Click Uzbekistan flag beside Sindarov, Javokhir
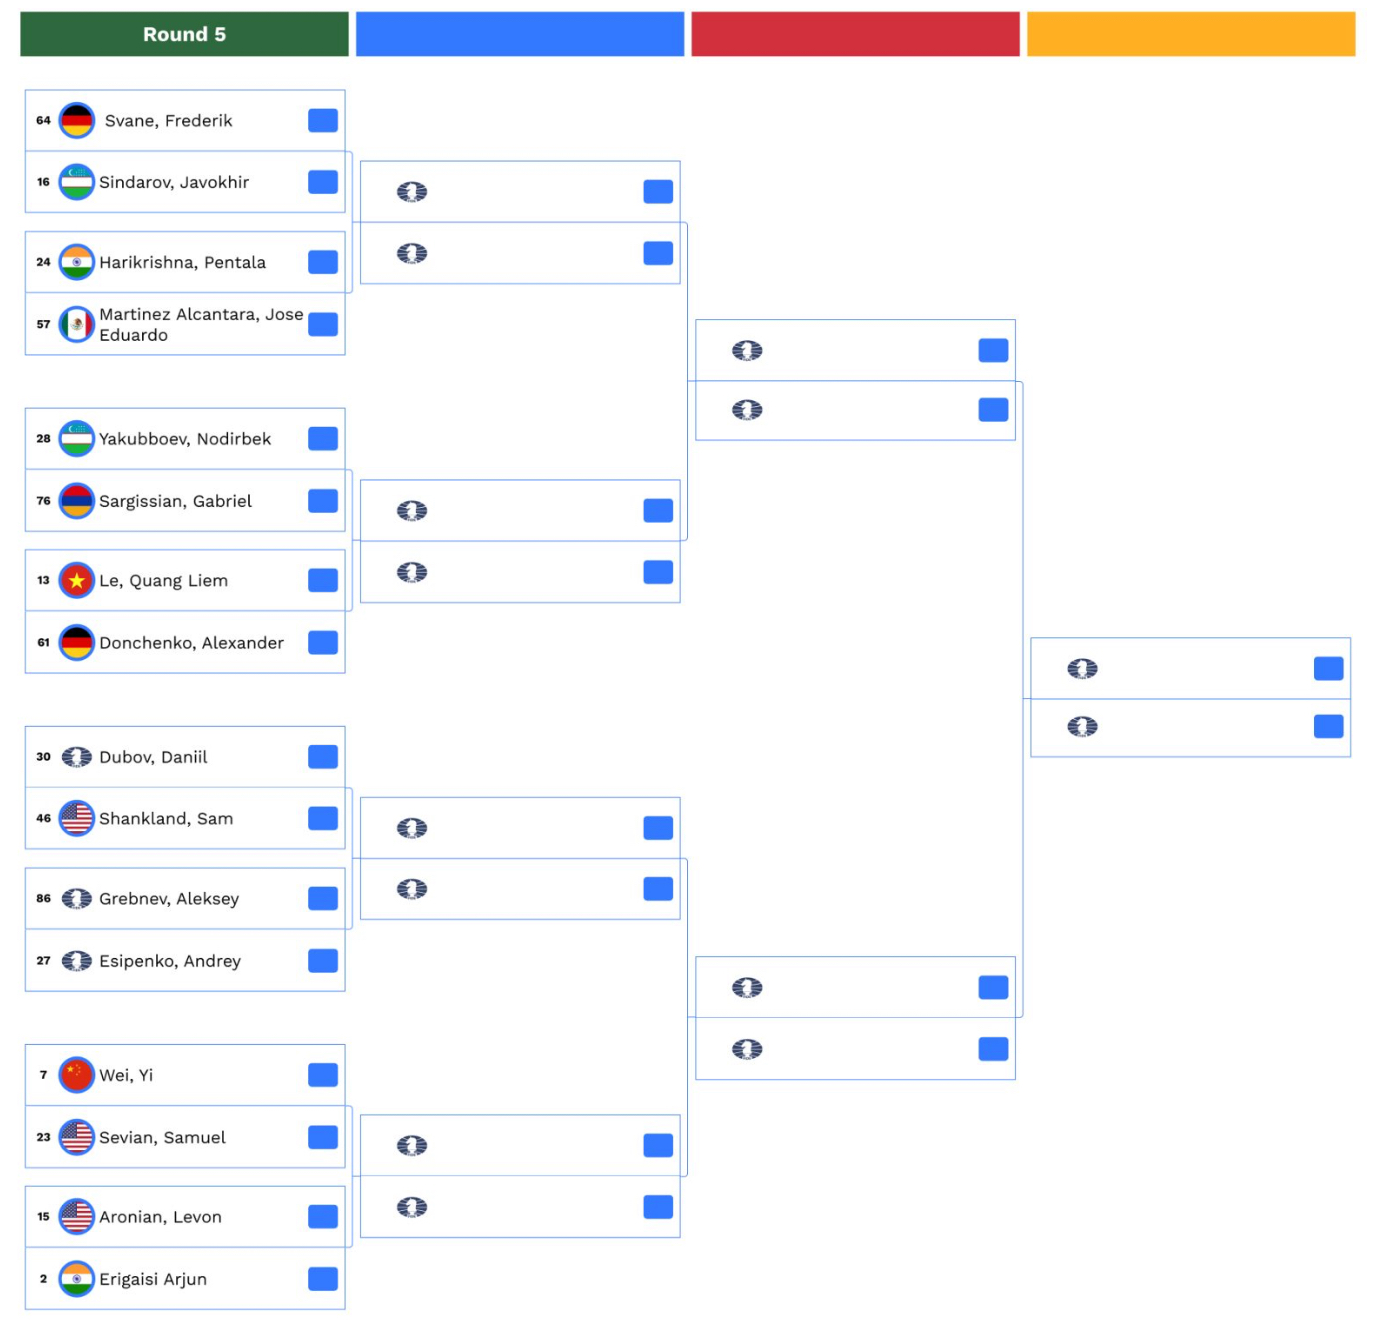1376x1332 pixels. [x=77, y=182]
